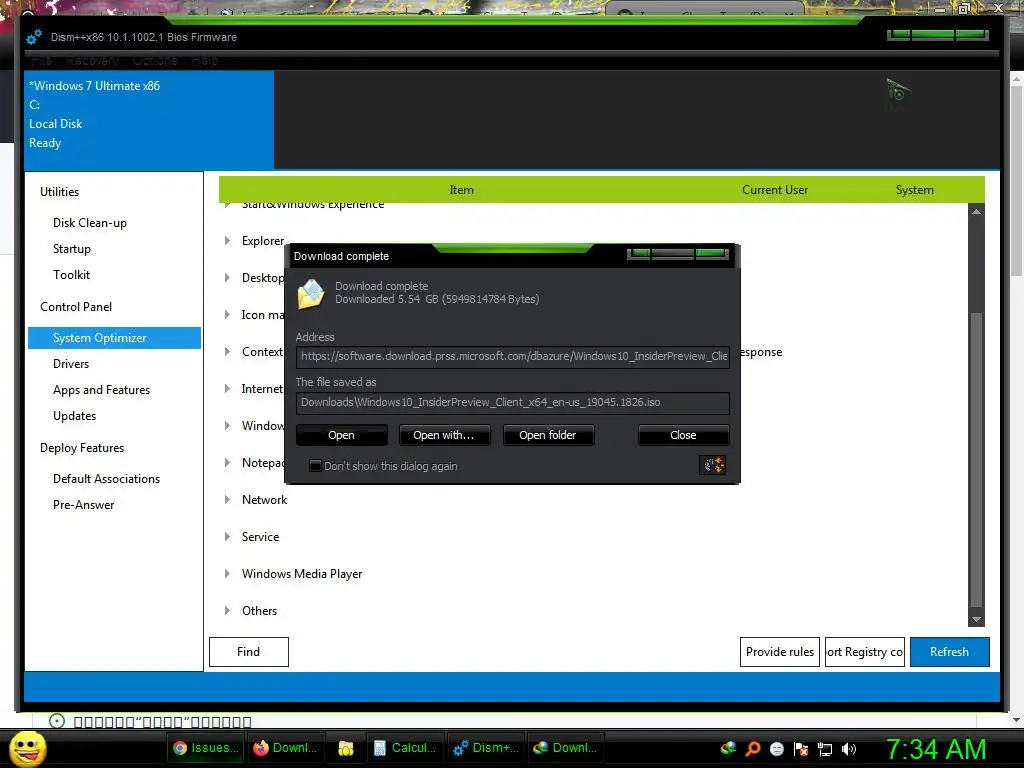Click Open with... button
The width and height of the screenshot is (1024, 768).
(444, 435)
